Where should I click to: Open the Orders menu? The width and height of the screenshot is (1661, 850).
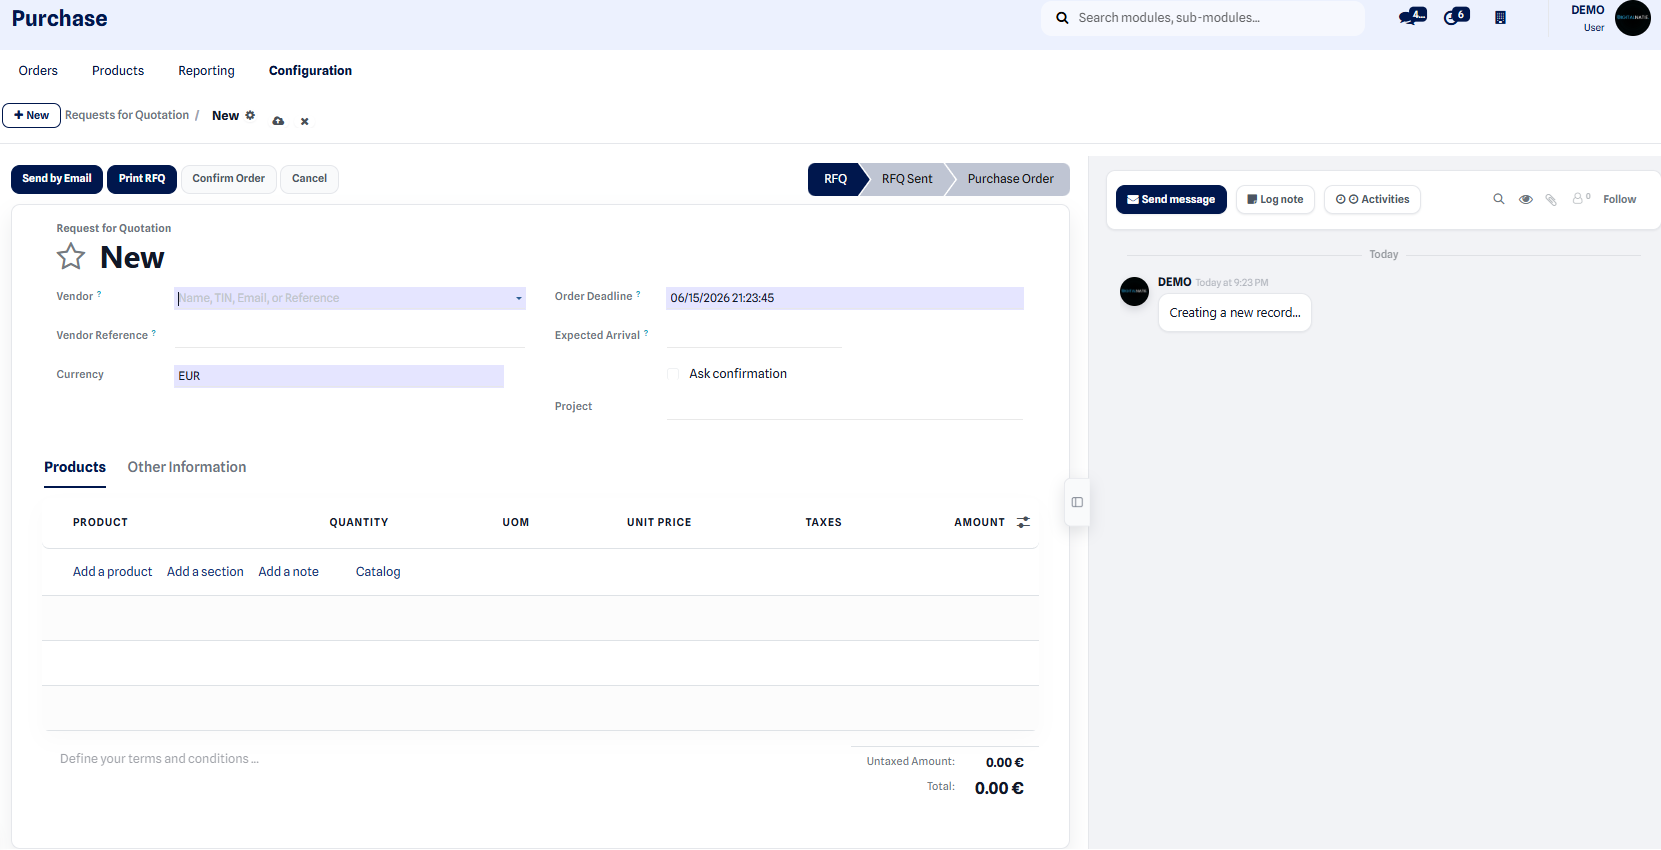coord(38,71)
